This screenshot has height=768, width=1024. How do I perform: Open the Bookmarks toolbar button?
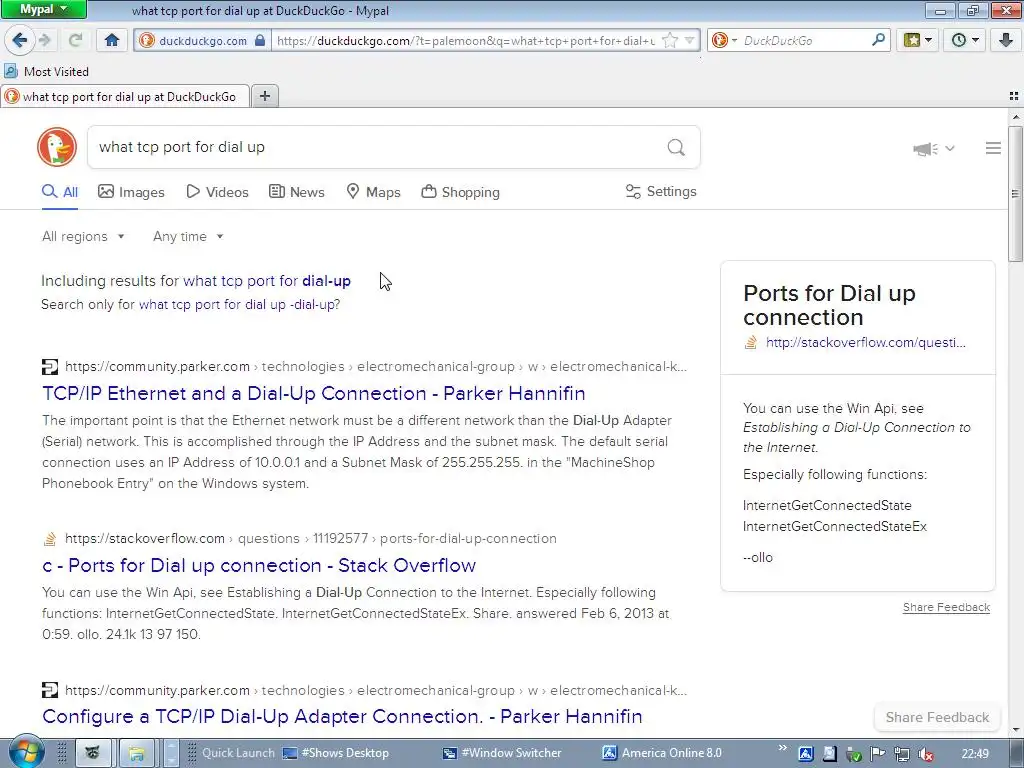pyautogui.click(x=918, y=40)
